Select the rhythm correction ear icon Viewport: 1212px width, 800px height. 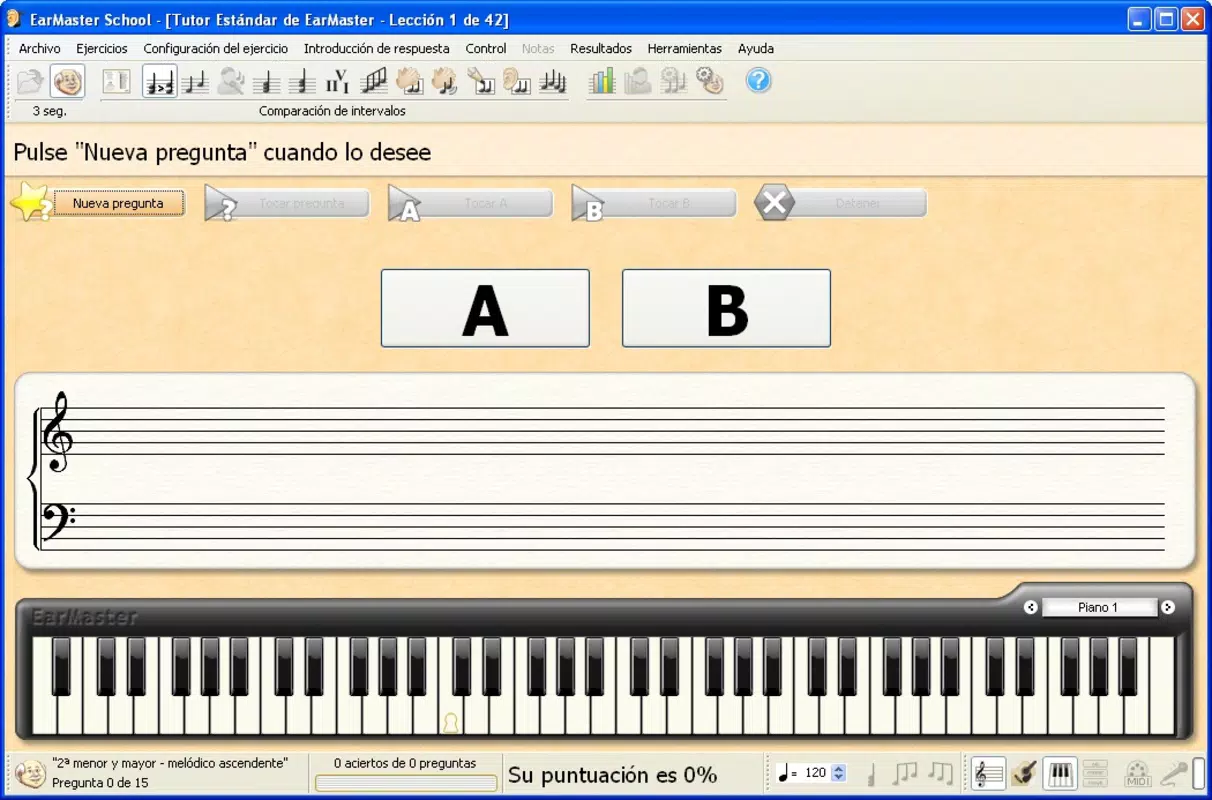[x=516, y=81]
